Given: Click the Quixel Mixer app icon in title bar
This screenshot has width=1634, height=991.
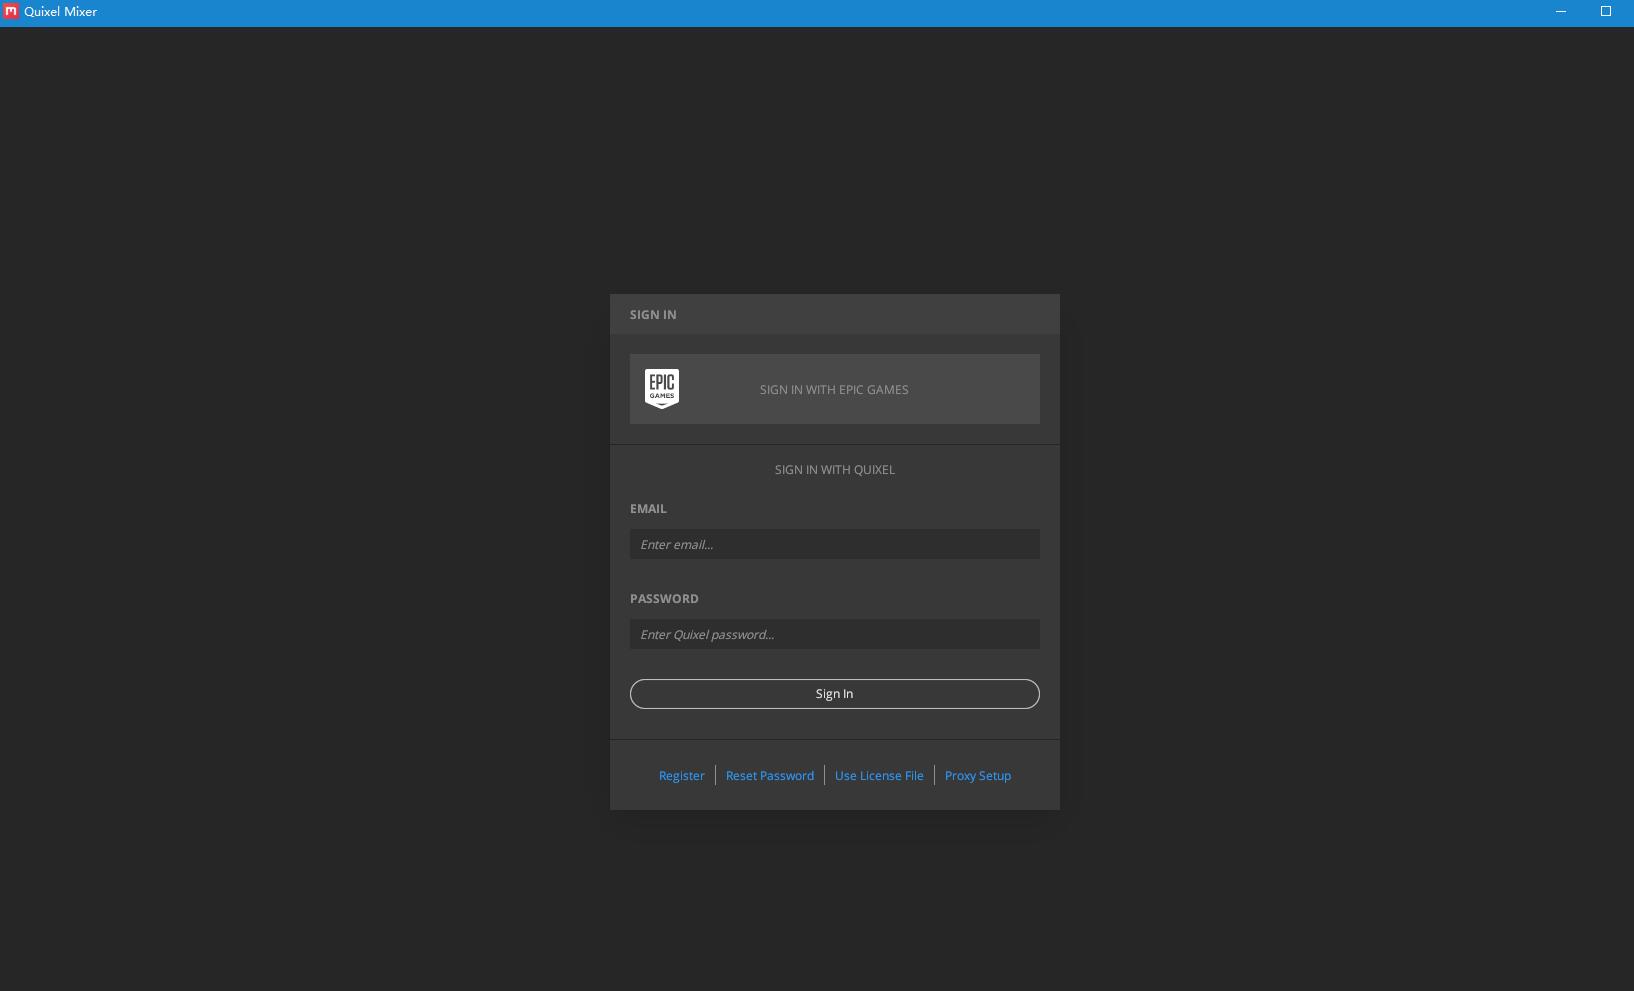Looking at the screenshot, I should [x=11, y=12].
